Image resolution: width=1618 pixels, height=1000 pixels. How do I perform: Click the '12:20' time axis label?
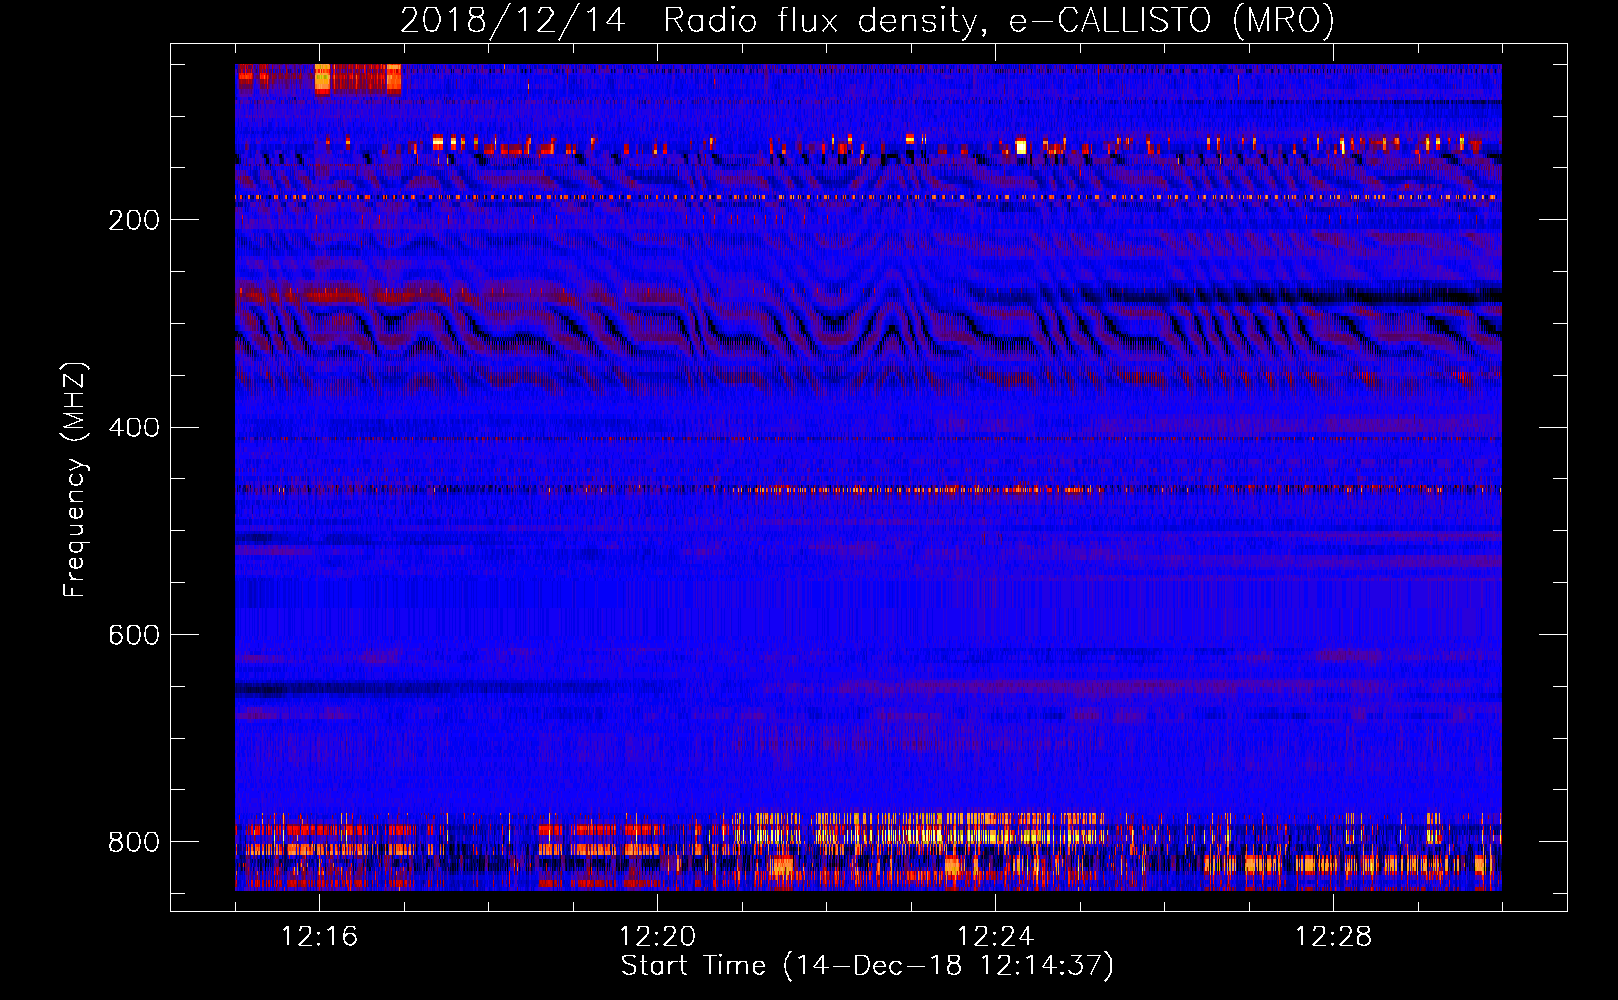click(657, 937)
